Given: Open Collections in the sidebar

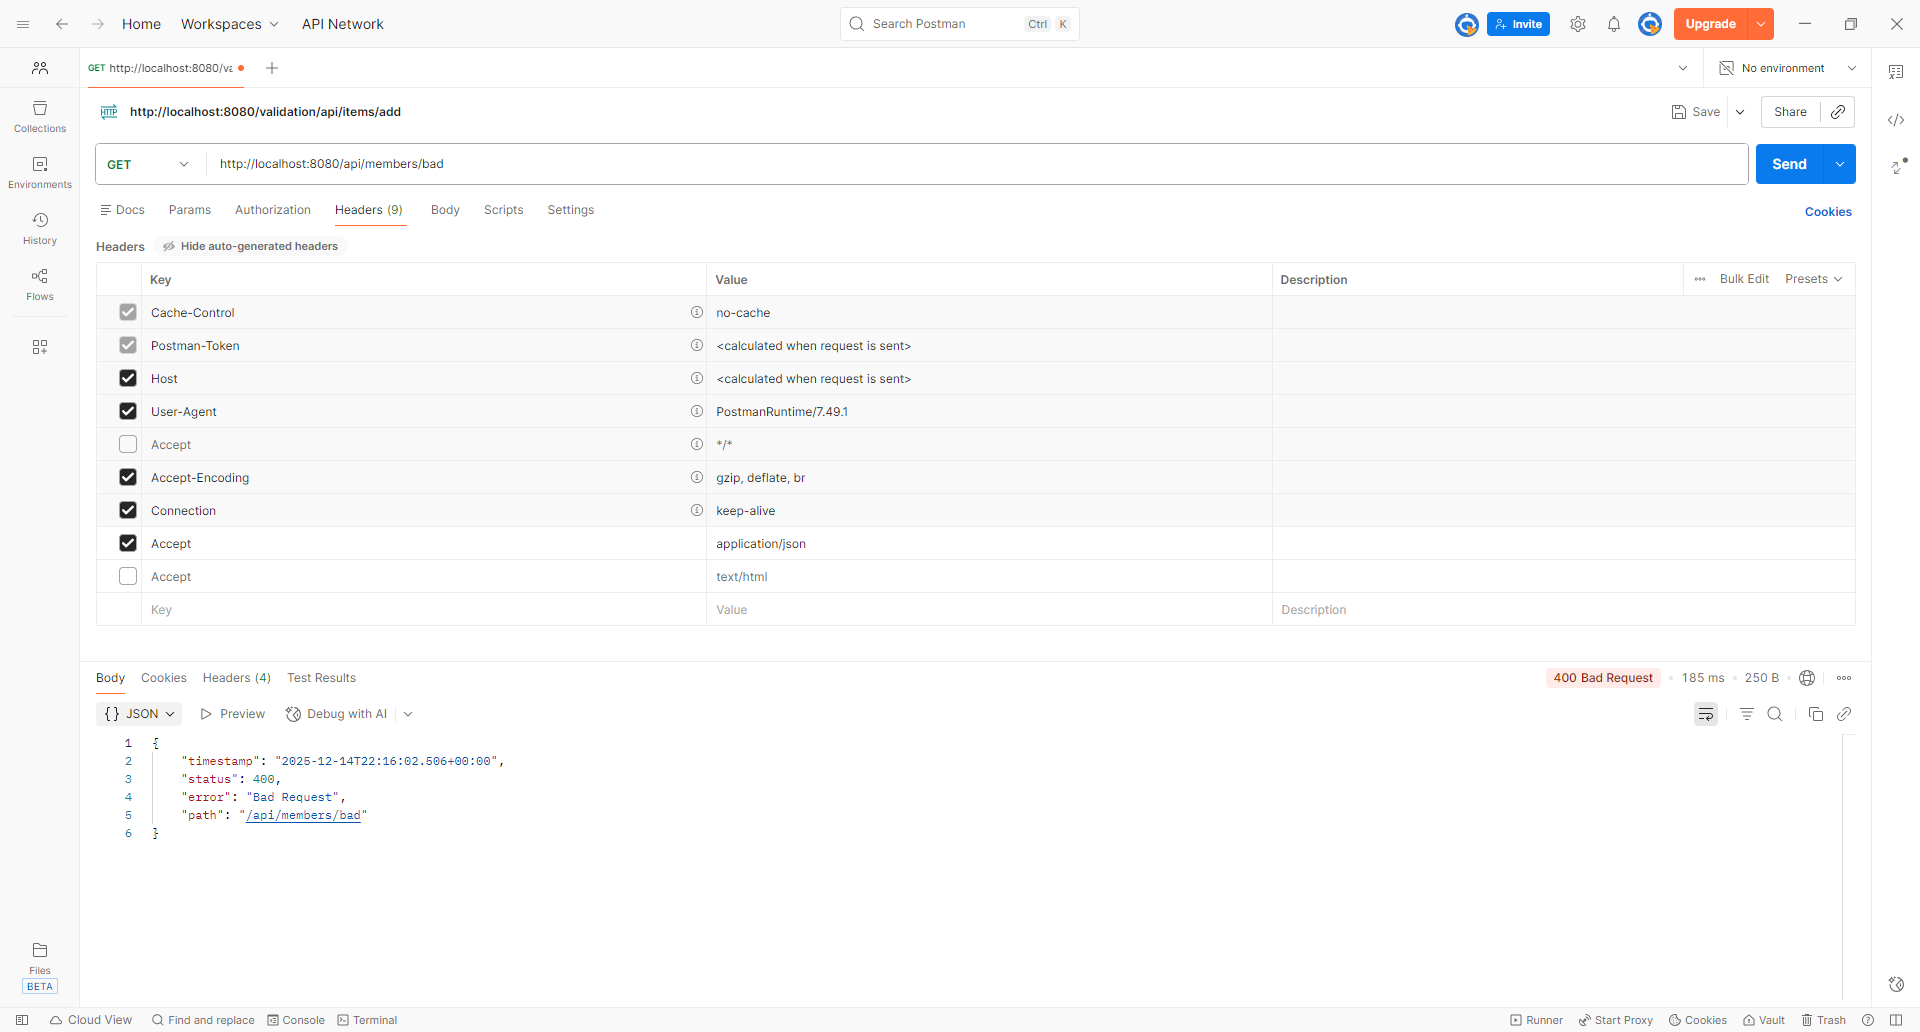Looking at the screenshot, I should tap(40, 116).
